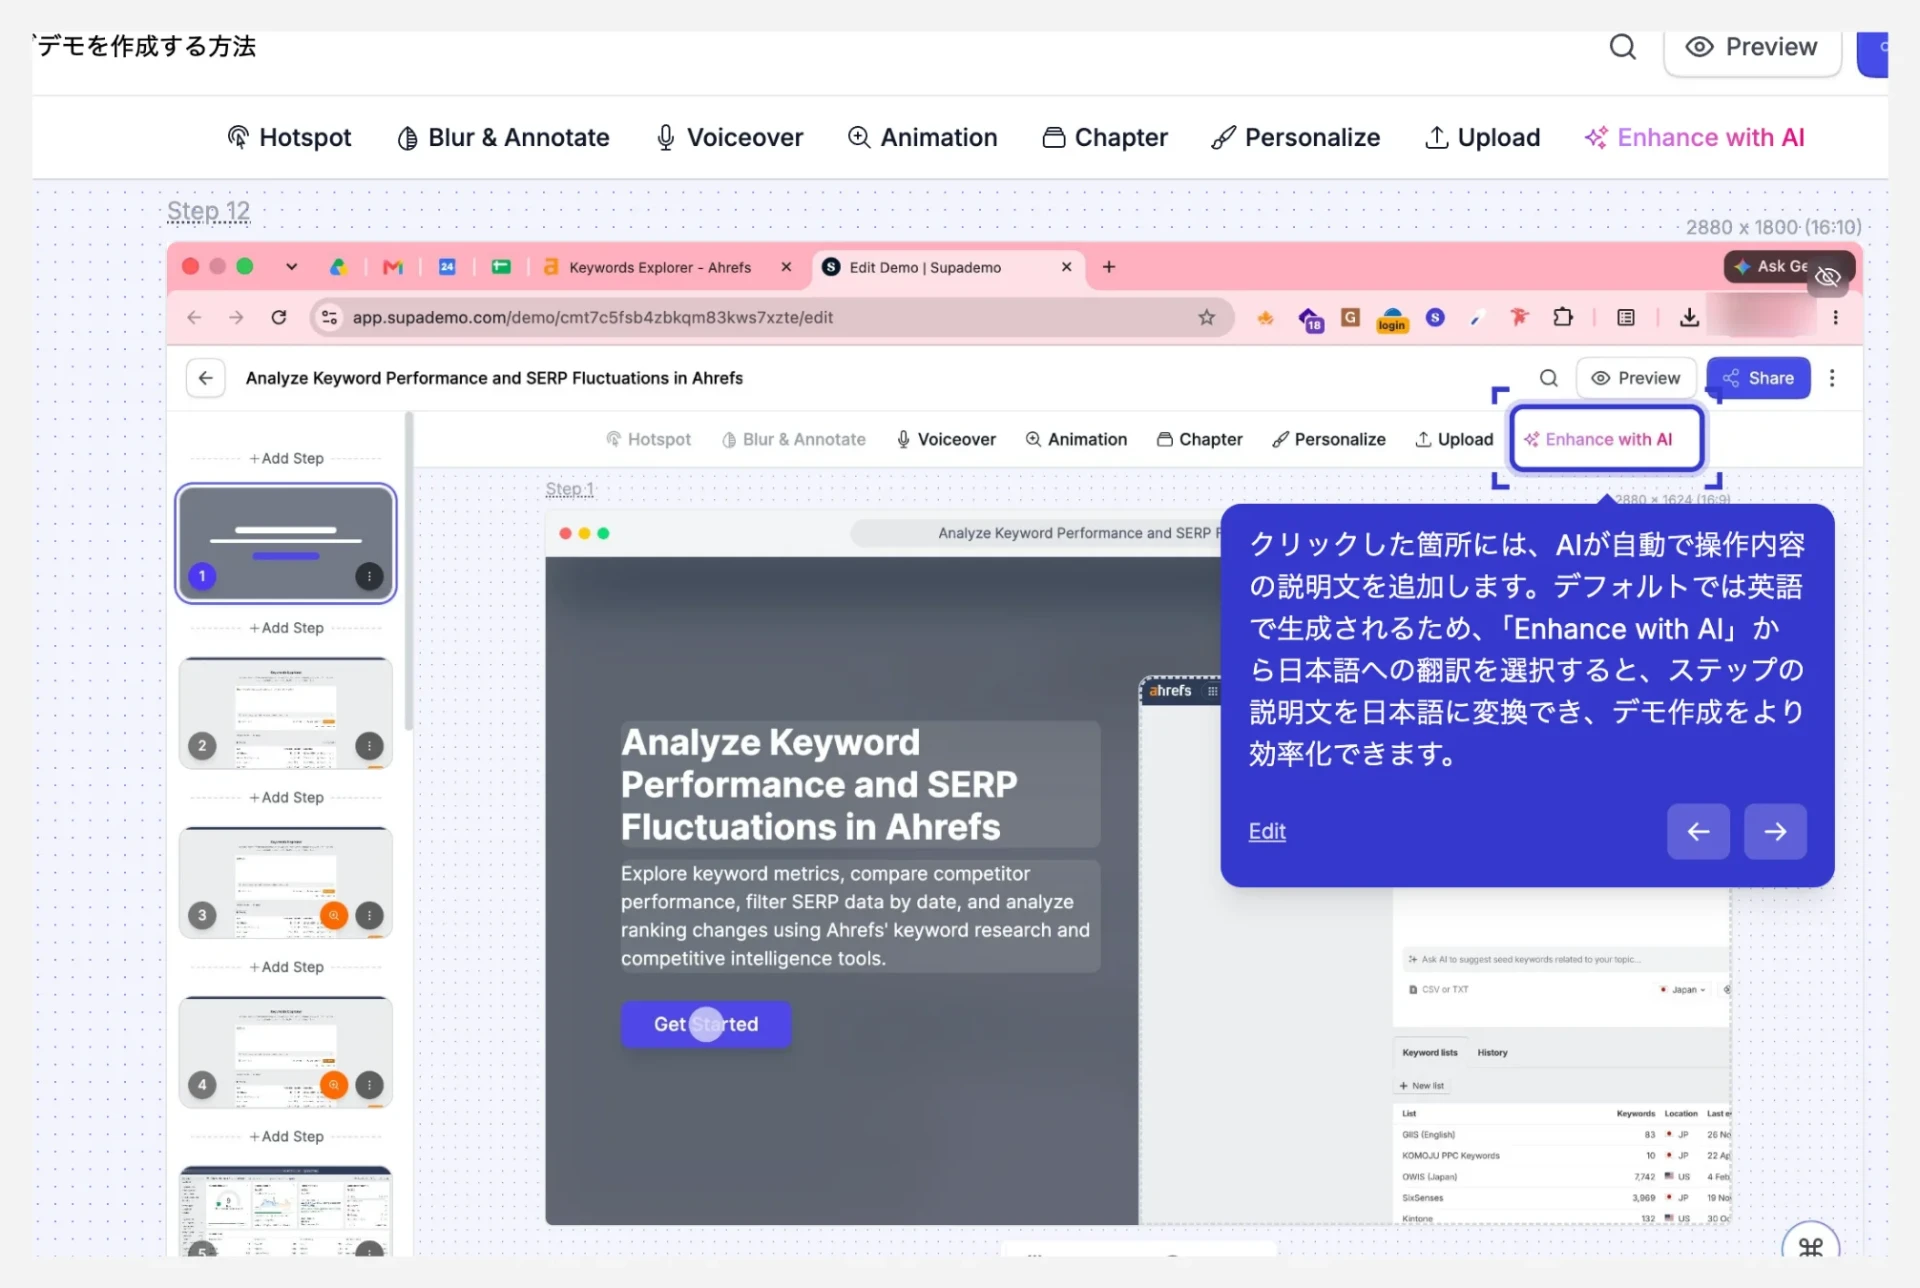The image size is (1920, 1288).
Task: Click the Edit link in tooltip
Action: point(1267,831)
